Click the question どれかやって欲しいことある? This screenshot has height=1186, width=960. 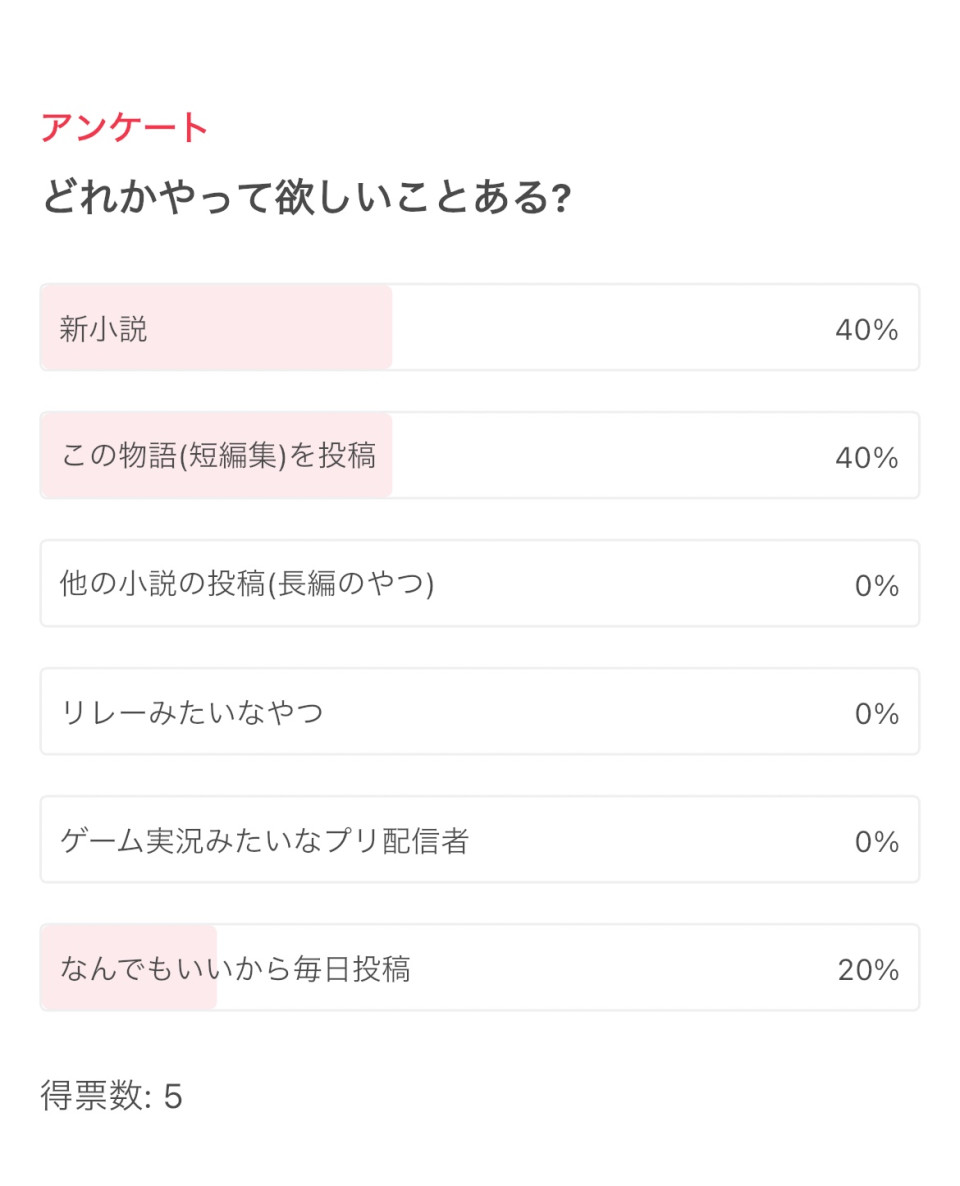(306, 198)
